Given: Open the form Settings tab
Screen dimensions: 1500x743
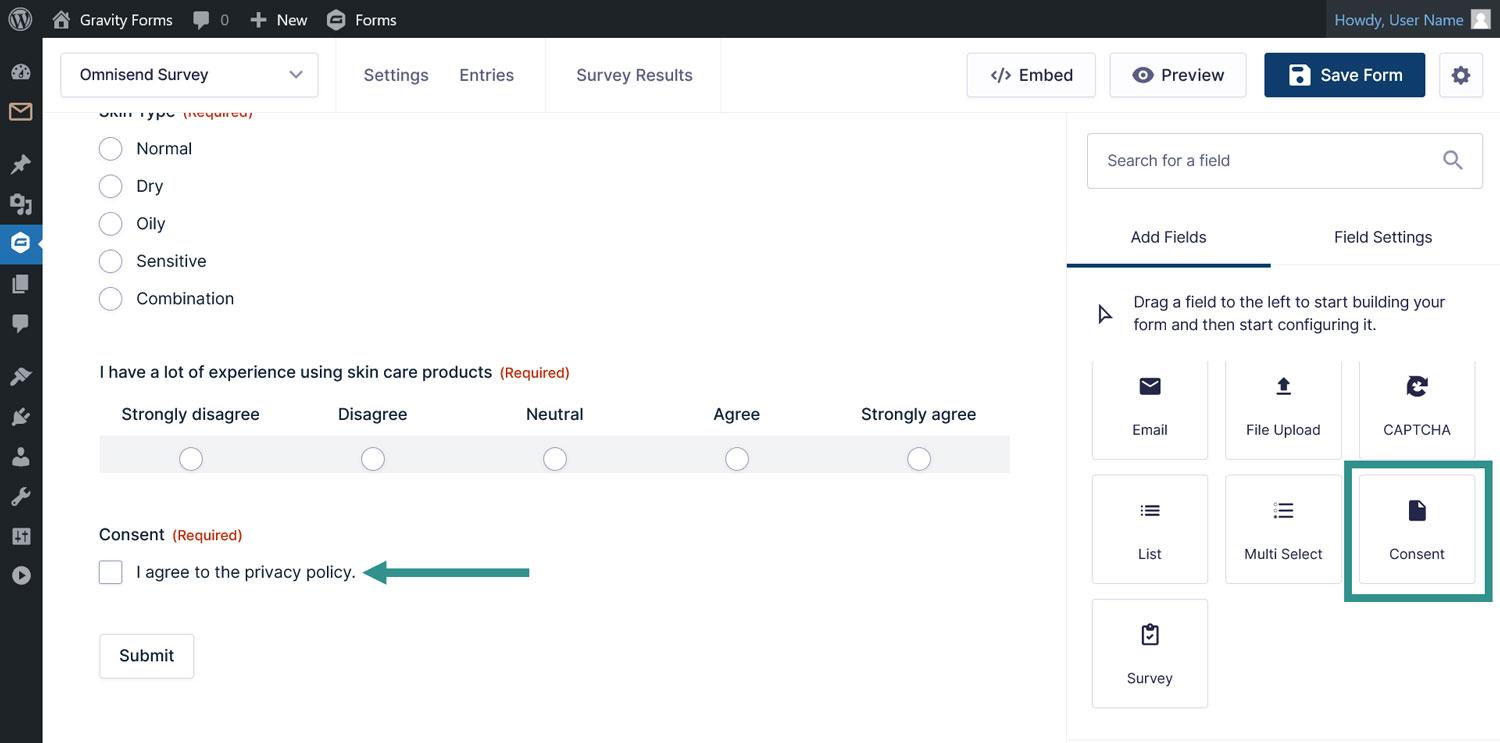Looking at the screenshot, I should point(396,75).
